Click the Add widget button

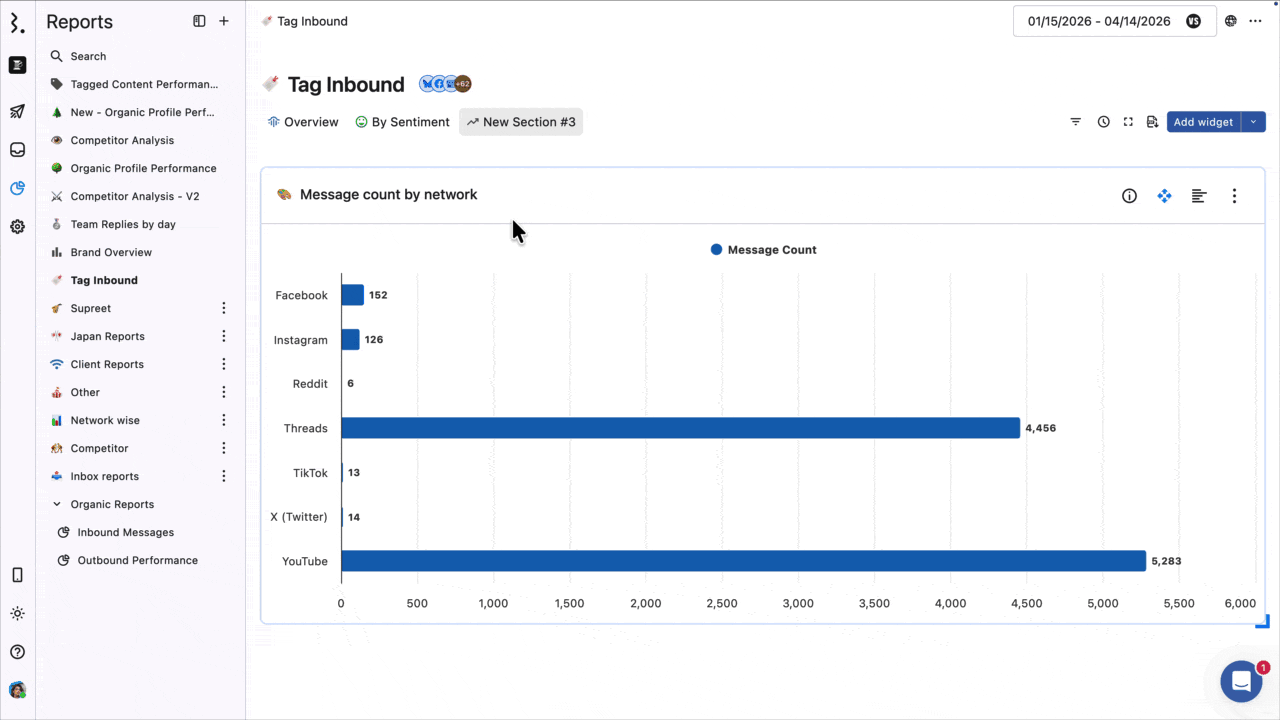click(x=1203, y=122)
